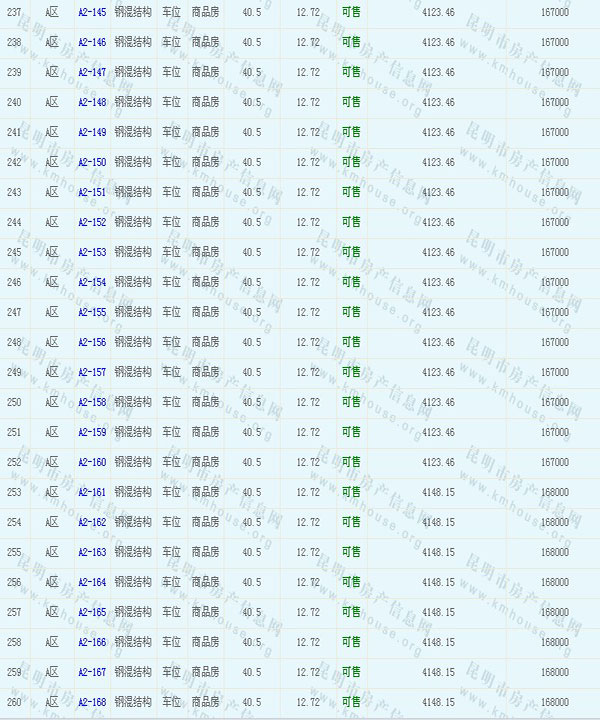Viewport: 600px width, 720px height.
Task: Click the A2-161 unit link
Action: [91, 492]
